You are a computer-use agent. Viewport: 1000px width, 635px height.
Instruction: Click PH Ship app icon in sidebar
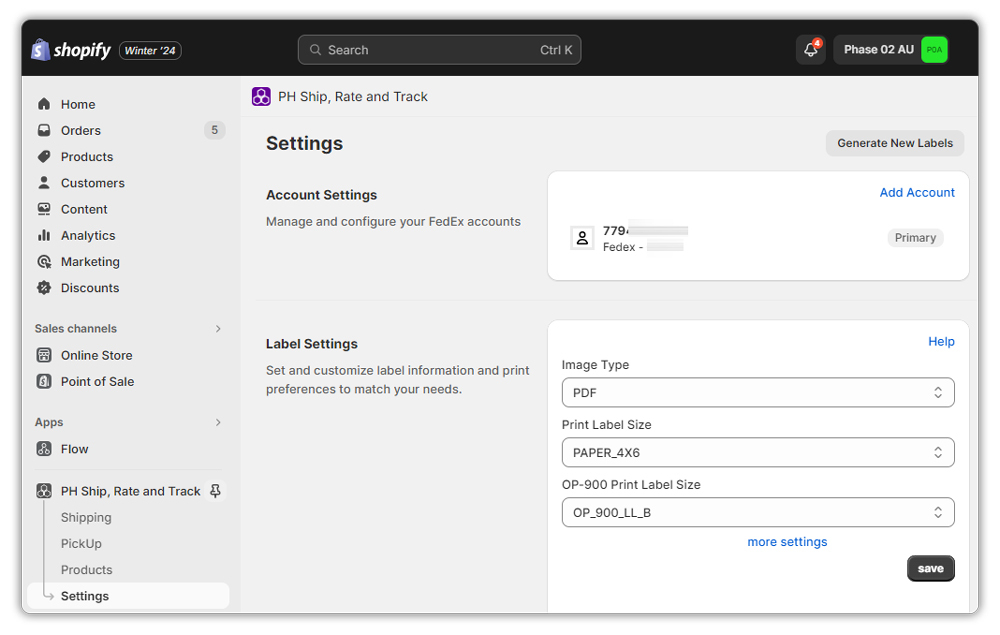click(44, 491)
